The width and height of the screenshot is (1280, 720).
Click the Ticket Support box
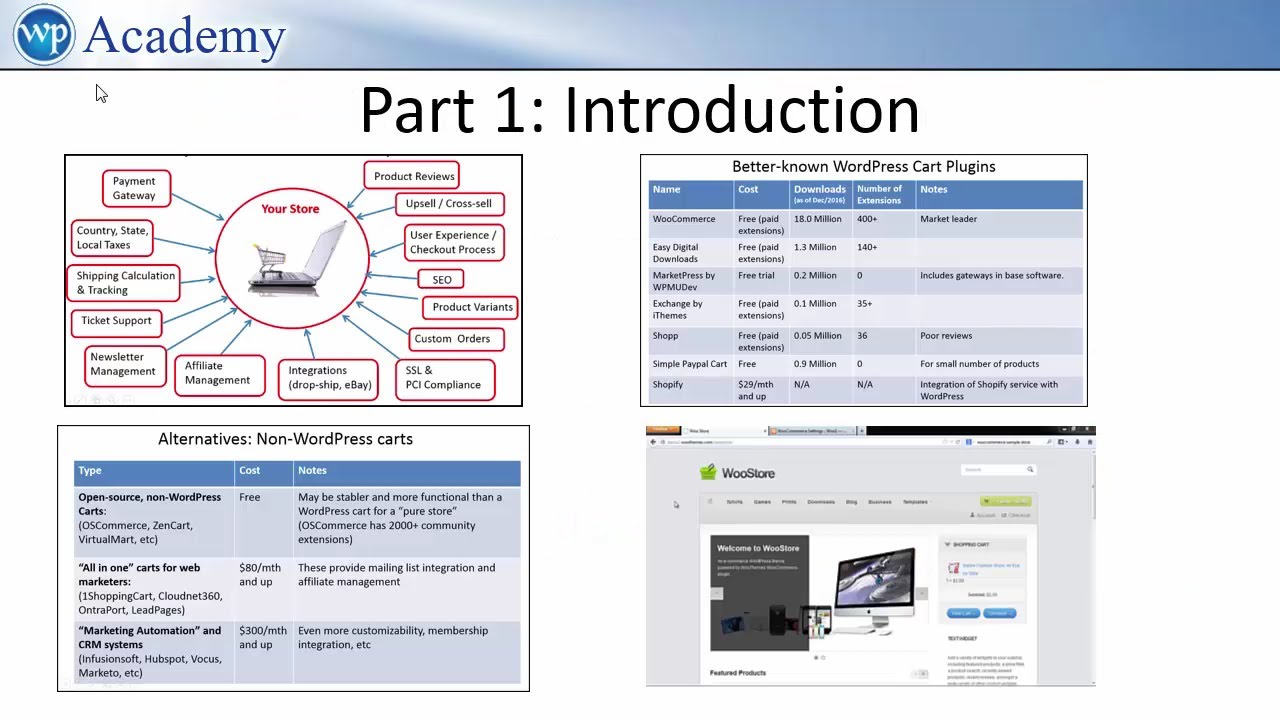click(x=115, y=321)
